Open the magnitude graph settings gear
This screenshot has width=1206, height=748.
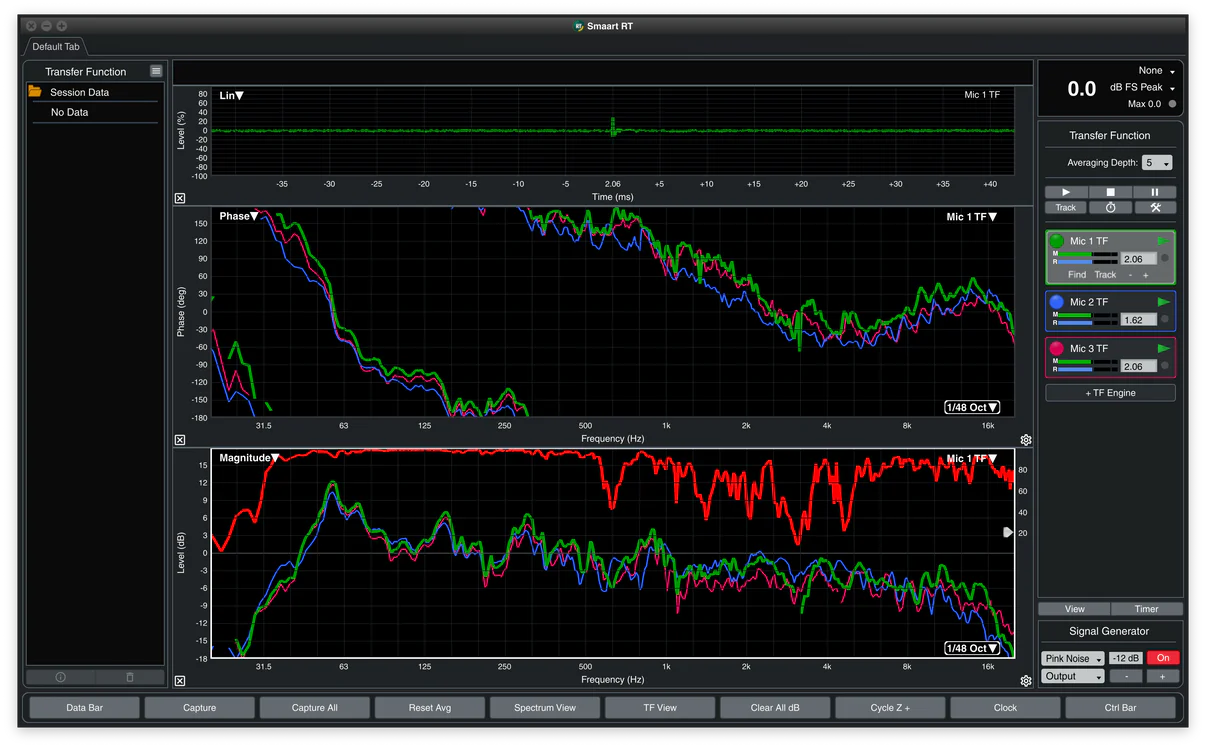pyautogui.click(x=1025, y=681)
